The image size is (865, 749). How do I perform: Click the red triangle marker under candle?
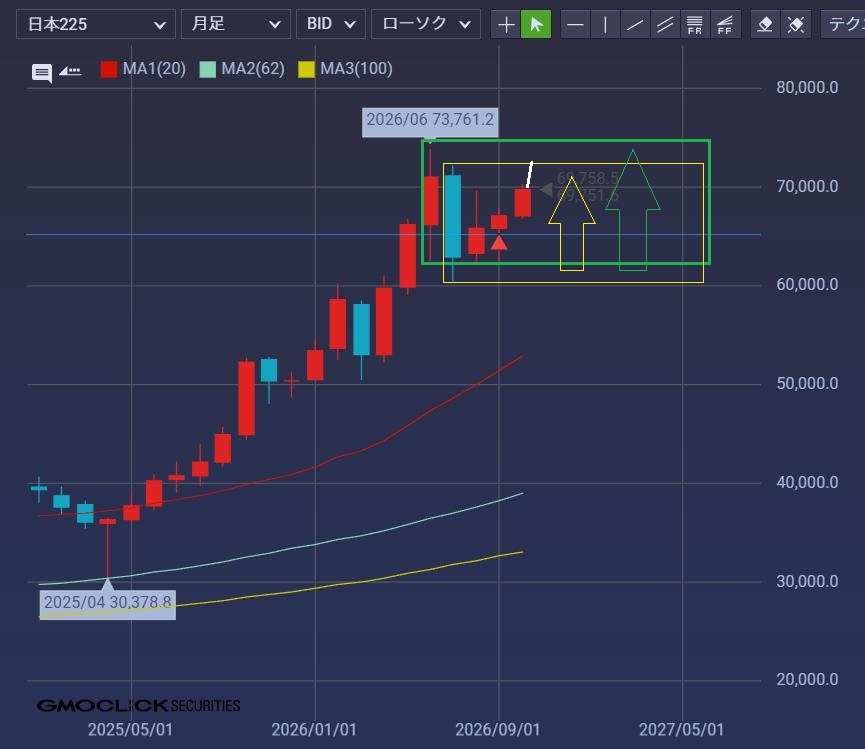(x=499, y=242)
